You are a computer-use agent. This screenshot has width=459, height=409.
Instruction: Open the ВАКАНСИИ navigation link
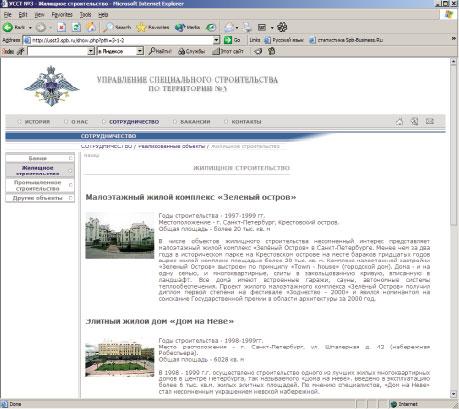pyautogui.click(x=195, y=122)
